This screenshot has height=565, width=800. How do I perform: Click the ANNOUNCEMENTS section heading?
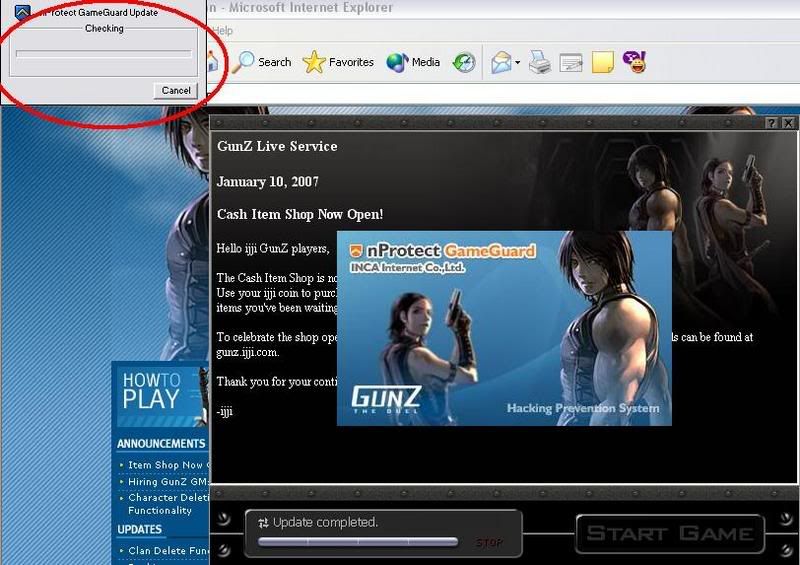coord(161,444)
